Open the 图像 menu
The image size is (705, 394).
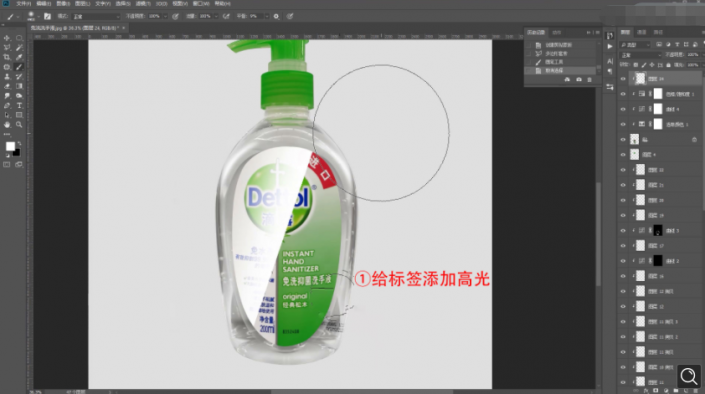[x=63, y=4]
